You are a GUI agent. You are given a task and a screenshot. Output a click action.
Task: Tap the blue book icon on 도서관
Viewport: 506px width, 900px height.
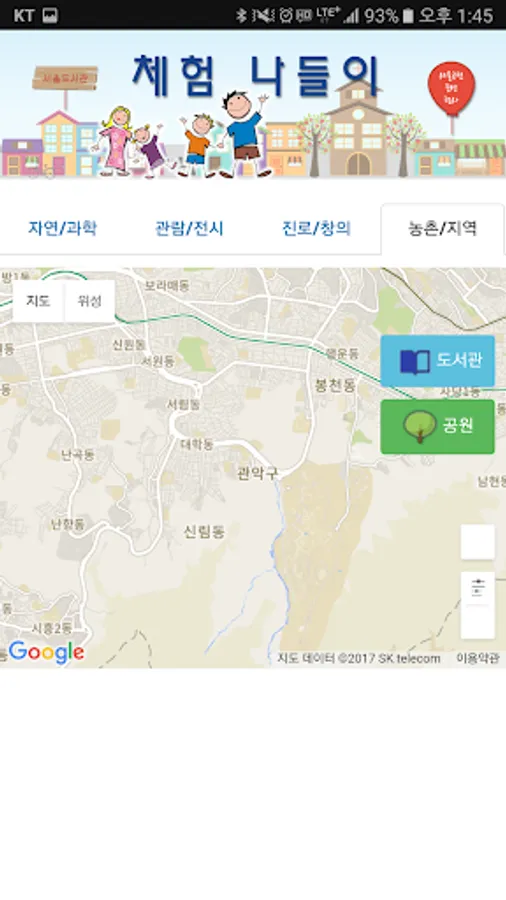click(x=415, y=362)
